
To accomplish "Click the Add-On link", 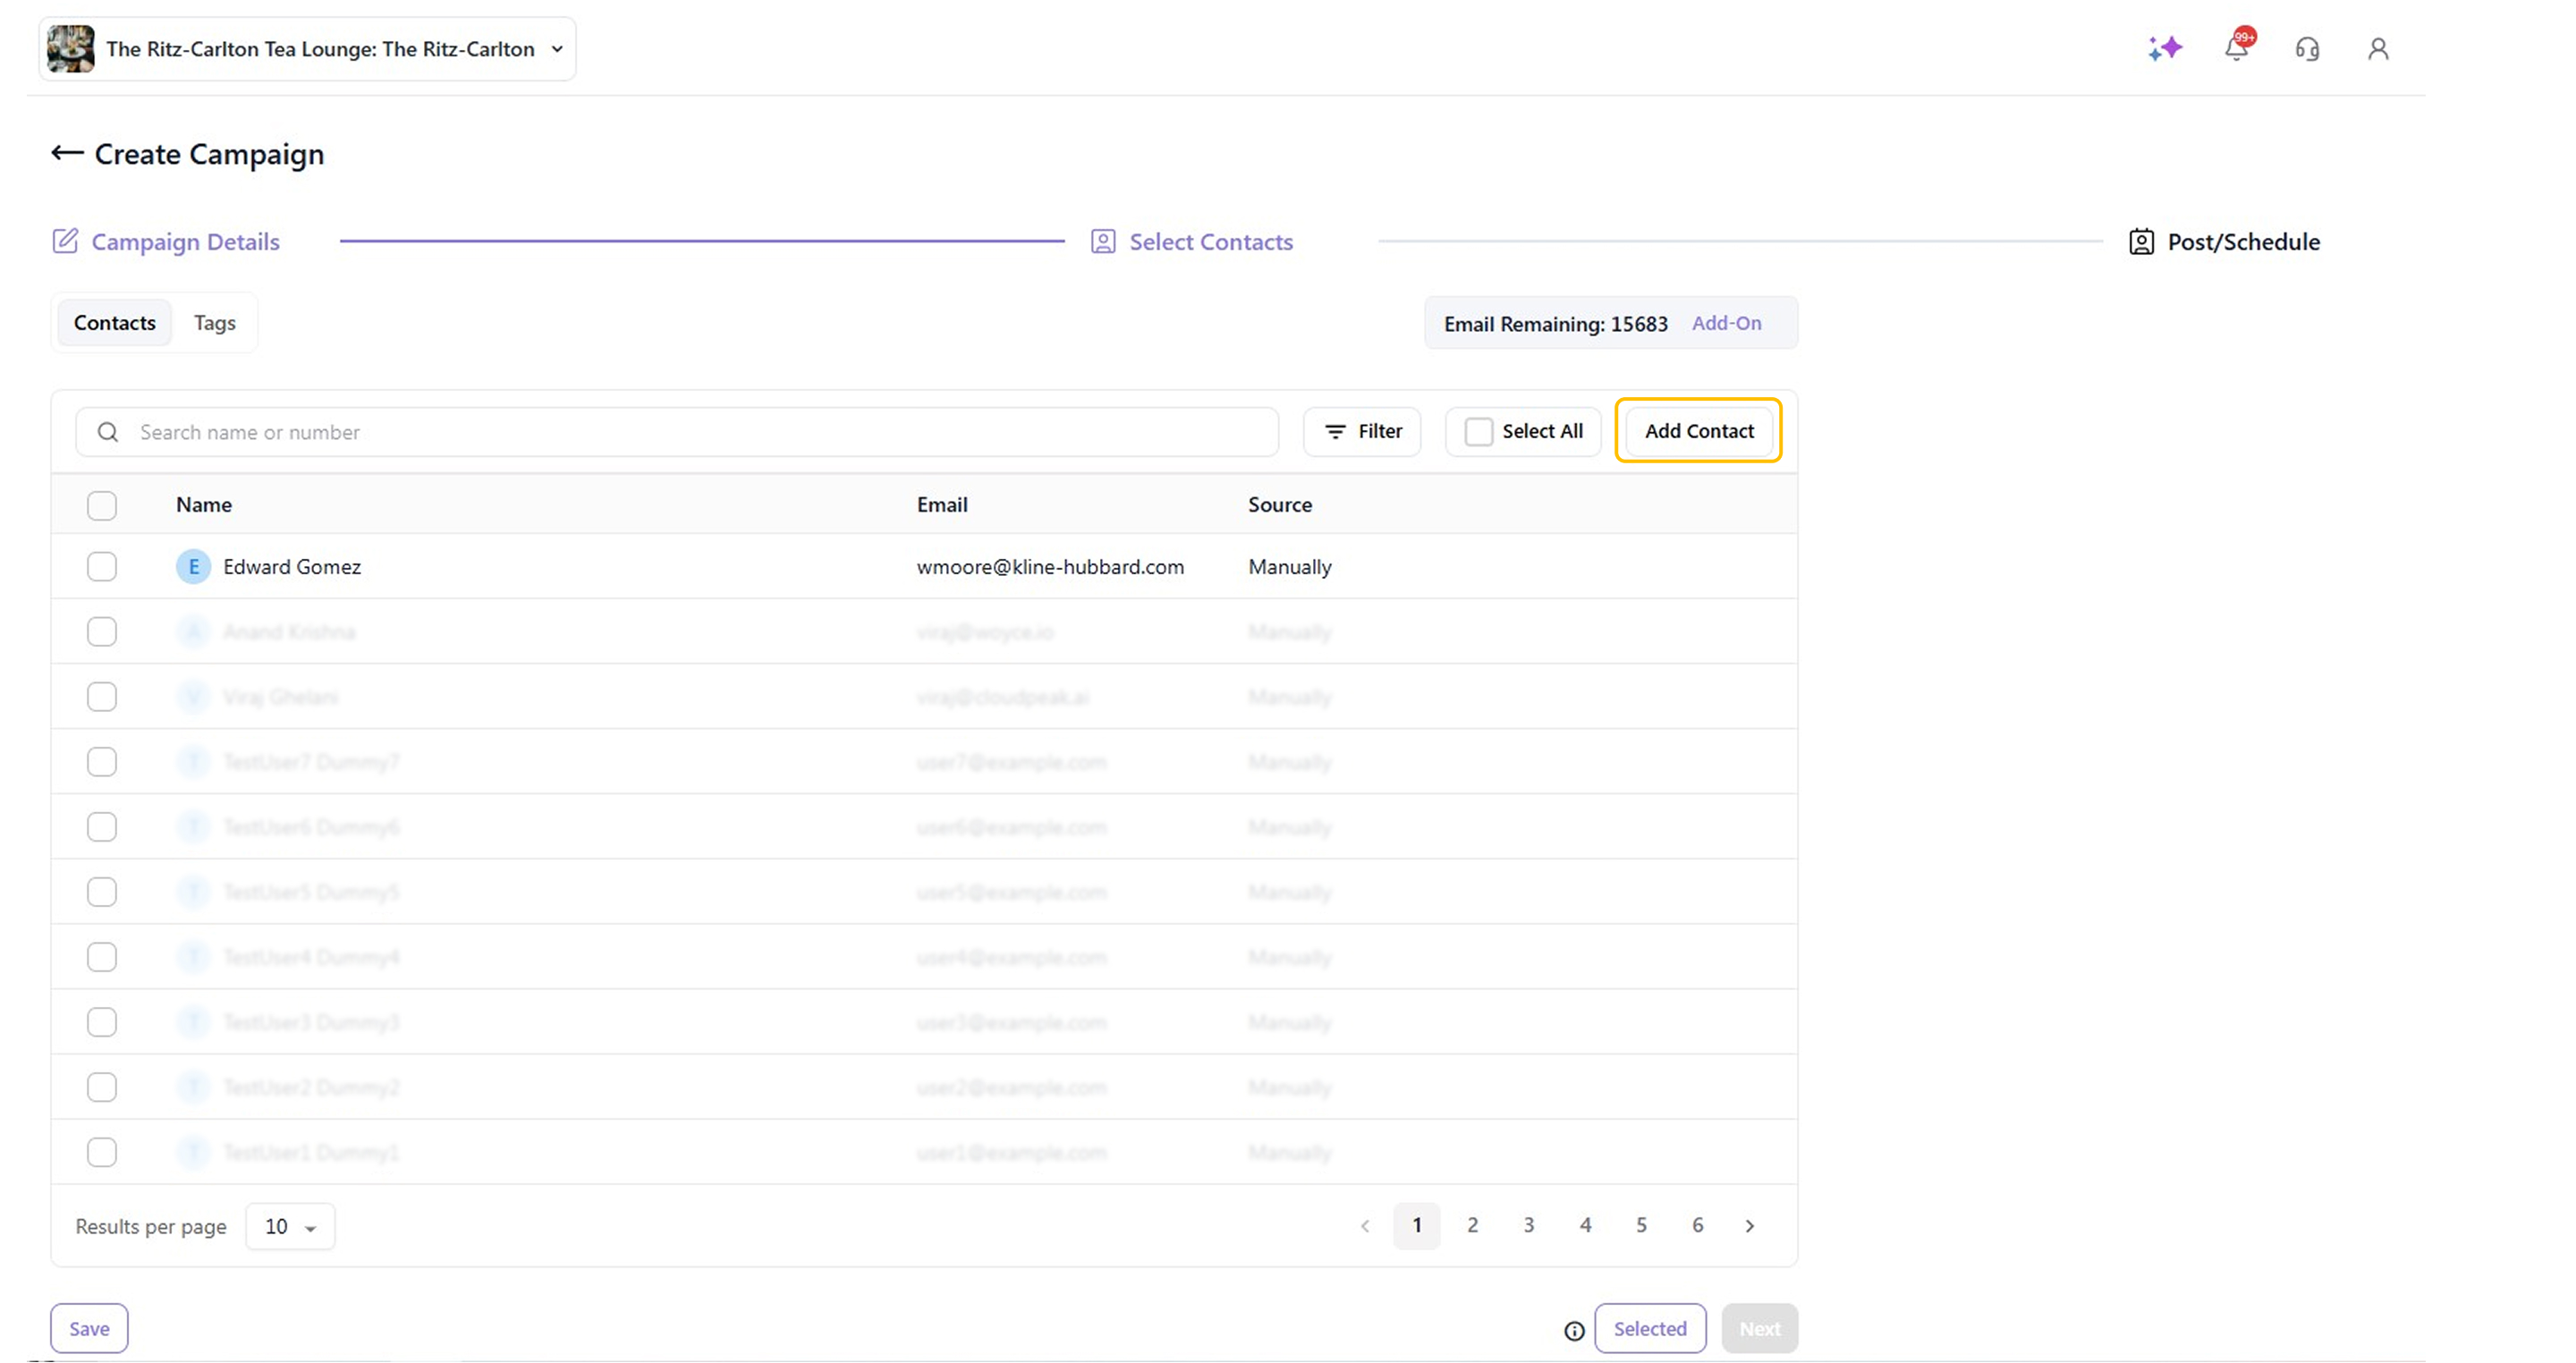I will pos(1726,323).
